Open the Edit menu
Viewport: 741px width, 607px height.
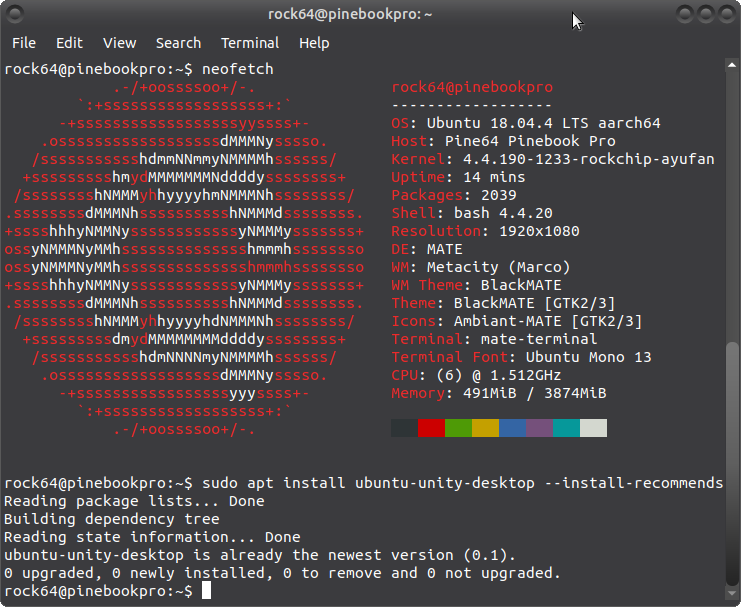pyautogui.click(x=69, y=43)
